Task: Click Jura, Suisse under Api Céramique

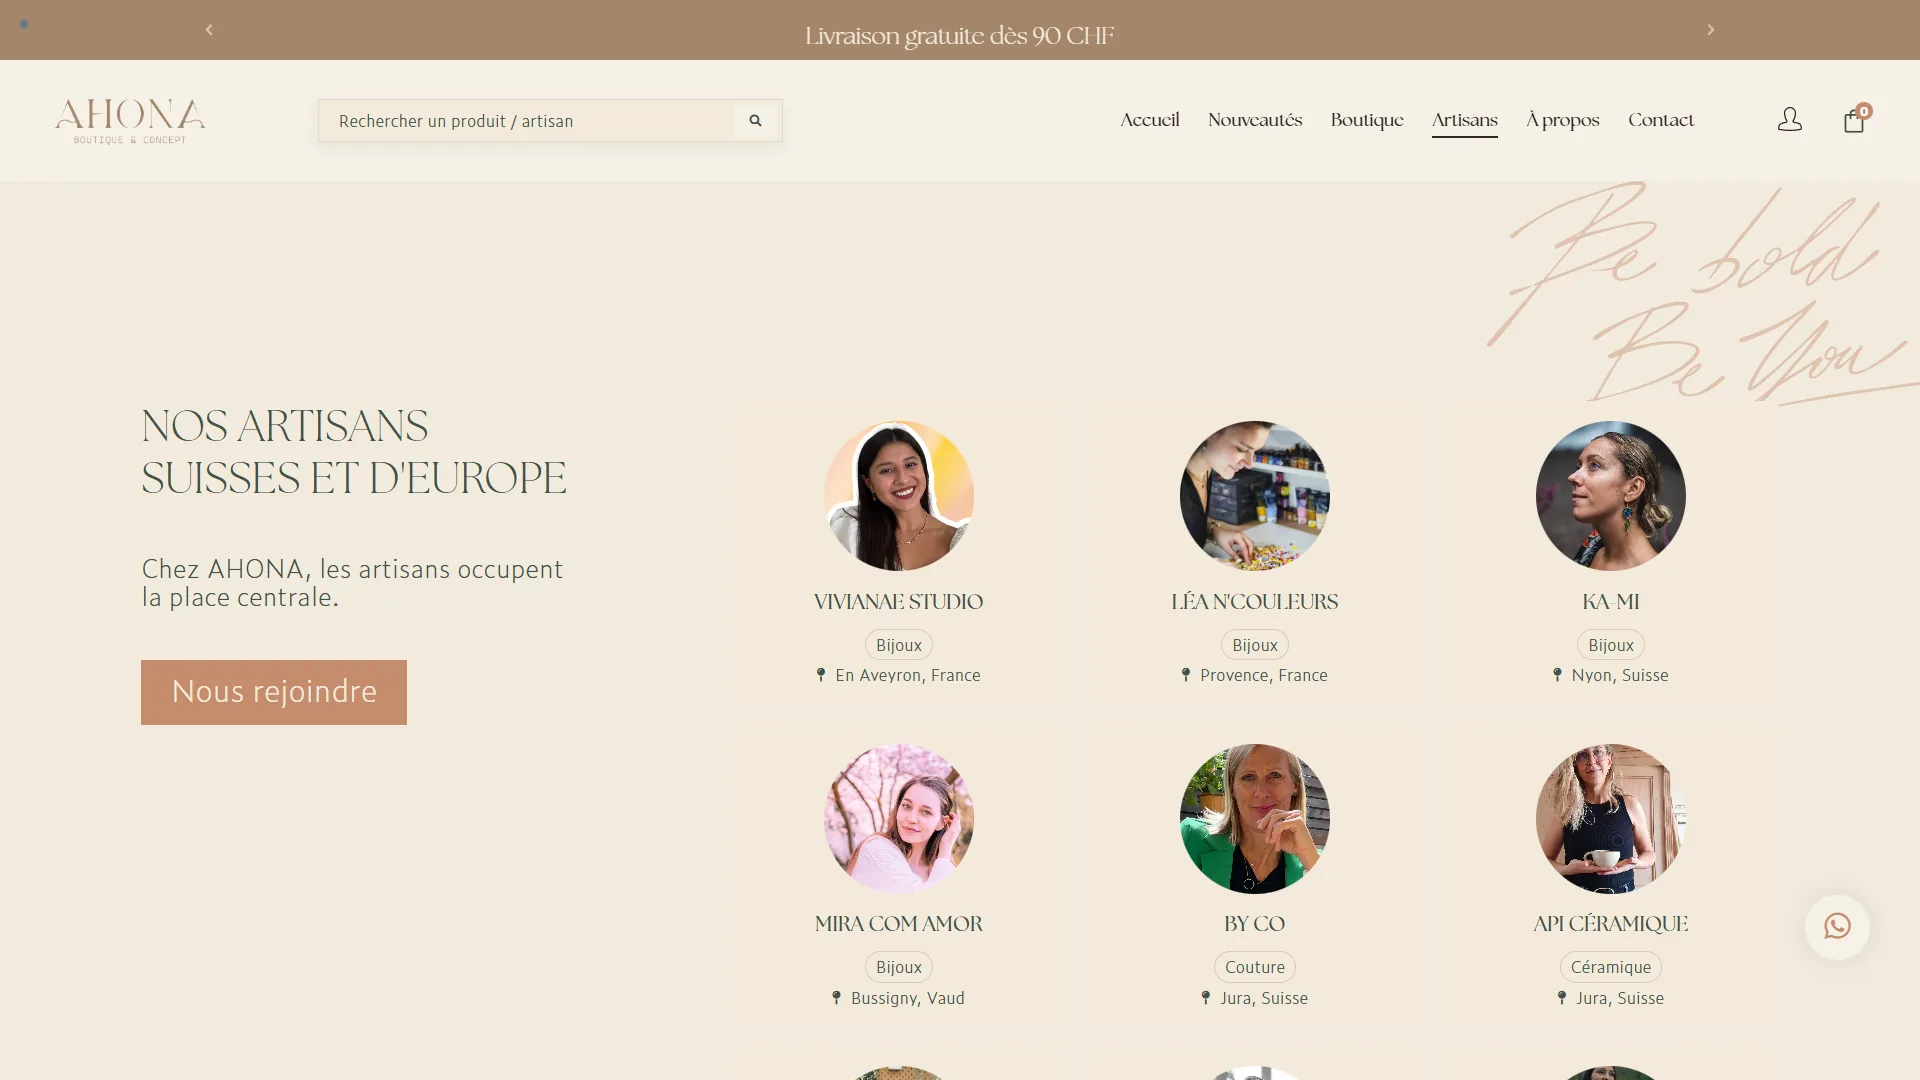Action: click(1620, 998)
